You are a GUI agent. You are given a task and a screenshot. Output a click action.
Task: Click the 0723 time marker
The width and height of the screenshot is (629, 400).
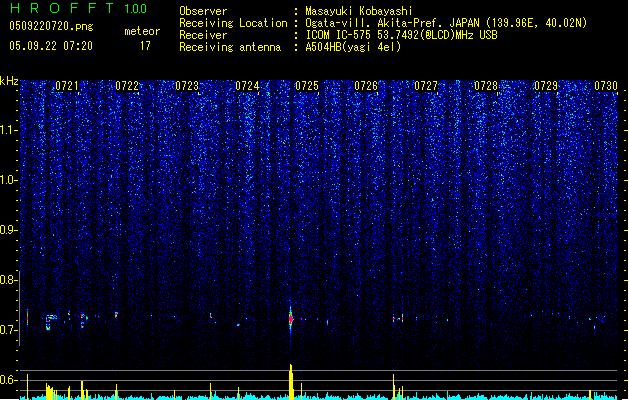pos(187,86)
